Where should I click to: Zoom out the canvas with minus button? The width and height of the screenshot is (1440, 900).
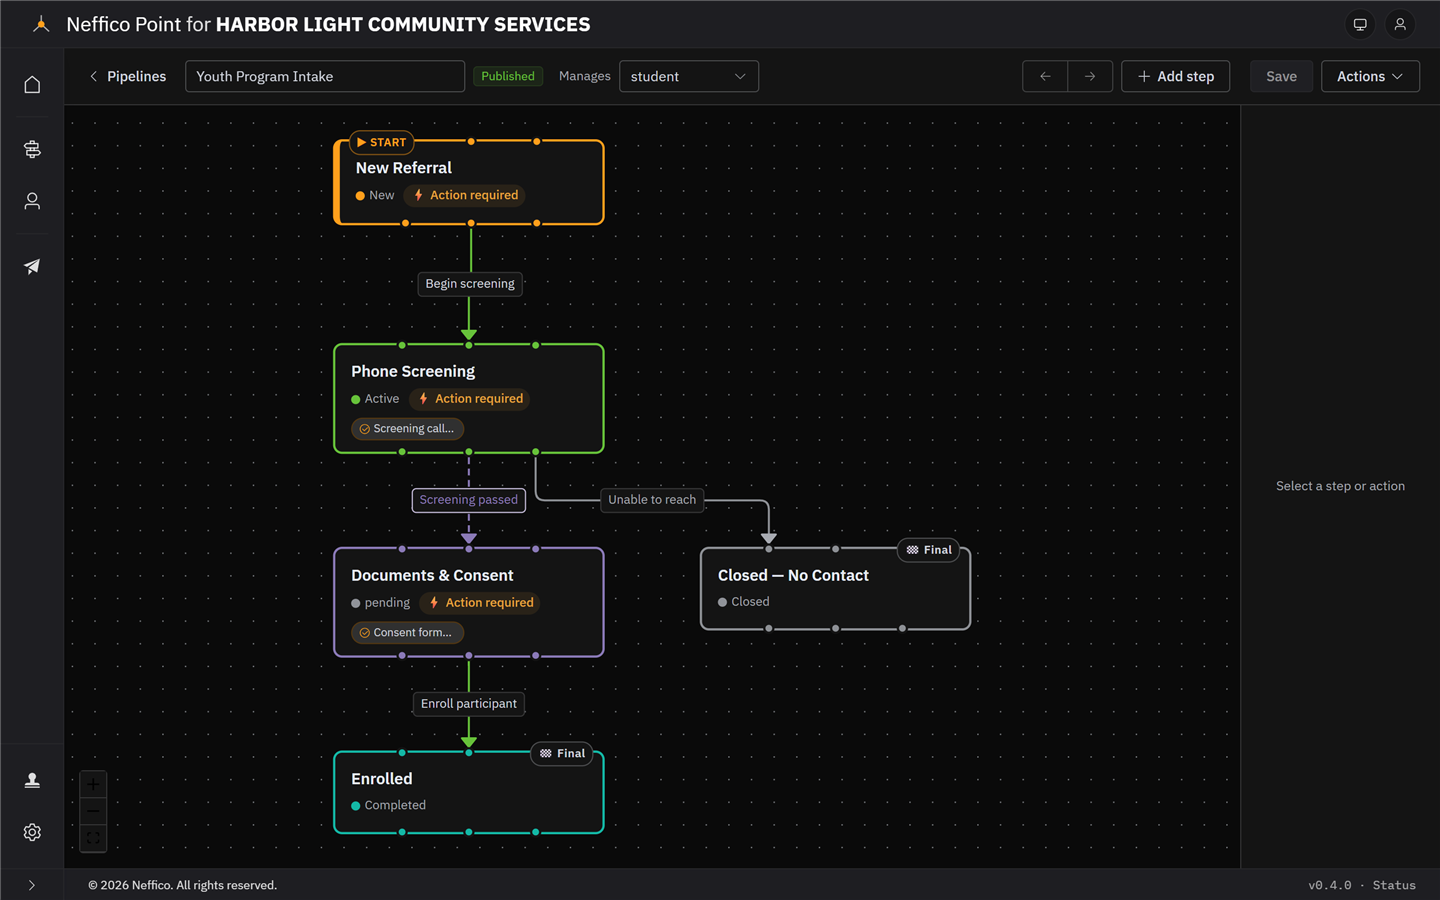[x=93, y=811]
